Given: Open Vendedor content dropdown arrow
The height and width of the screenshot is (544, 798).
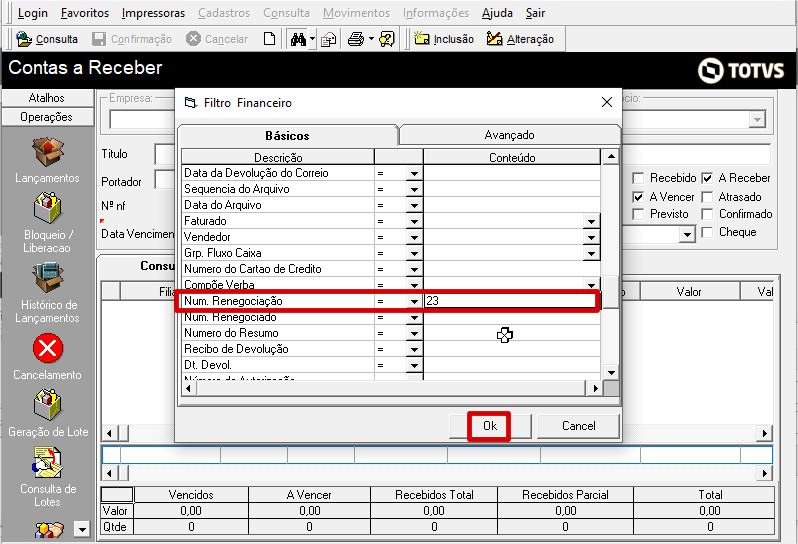Looking at the screenshot, I should 591,237.
